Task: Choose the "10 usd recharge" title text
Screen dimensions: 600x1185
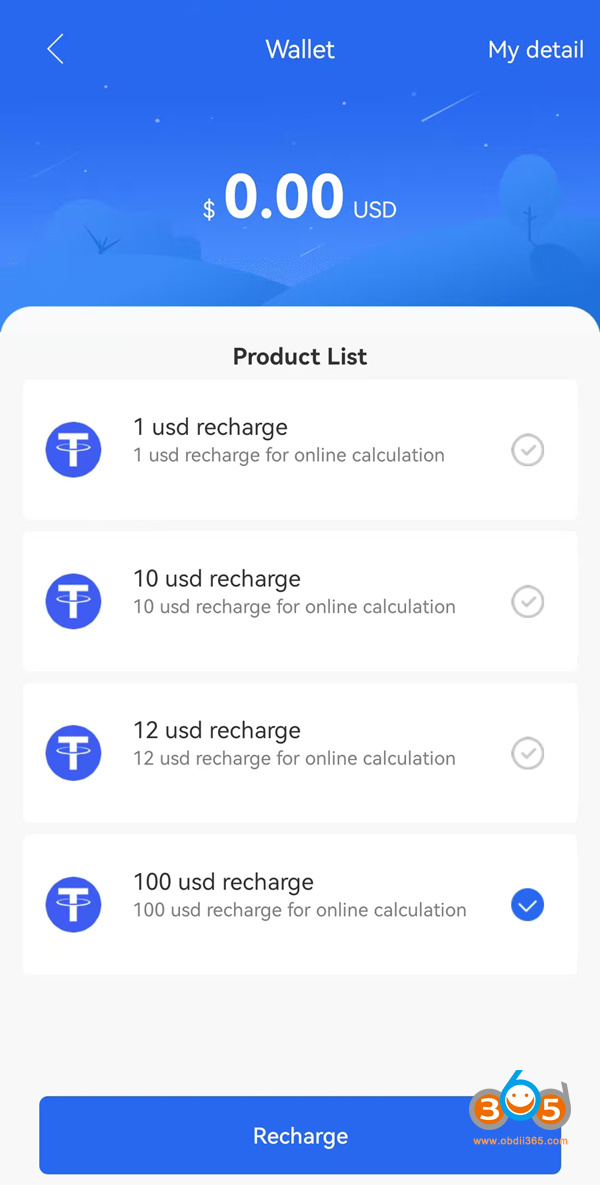Action: (216, 579)
